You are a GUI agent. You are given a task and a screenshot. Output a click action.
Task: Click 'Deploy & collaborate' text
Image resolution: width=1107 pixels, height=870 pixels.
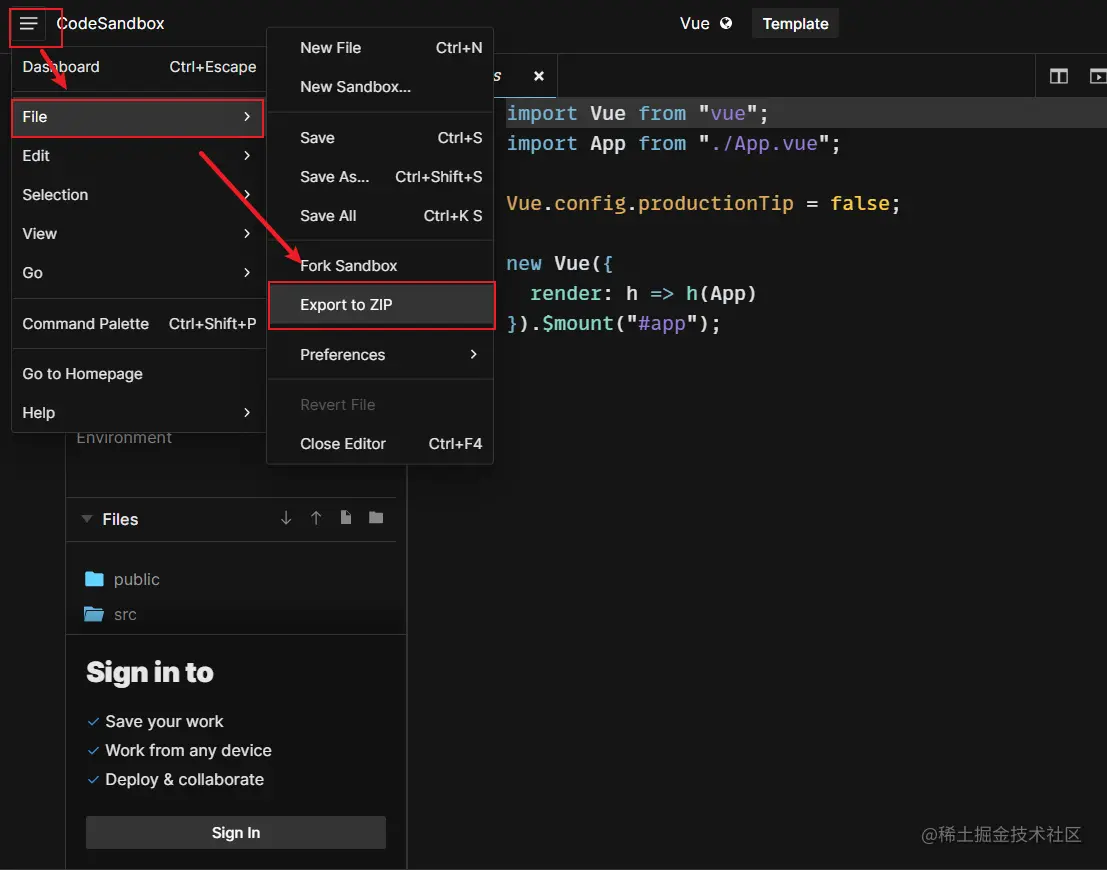coord(184,779)
